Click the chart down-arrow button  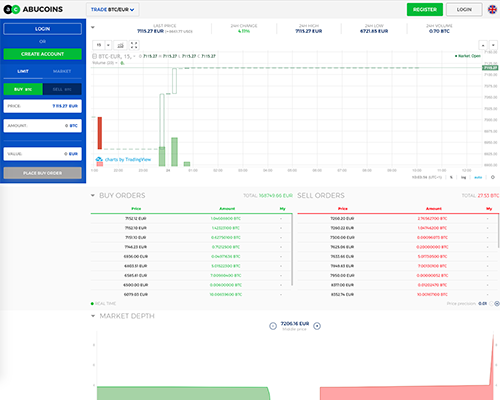(x=493, y=45)
